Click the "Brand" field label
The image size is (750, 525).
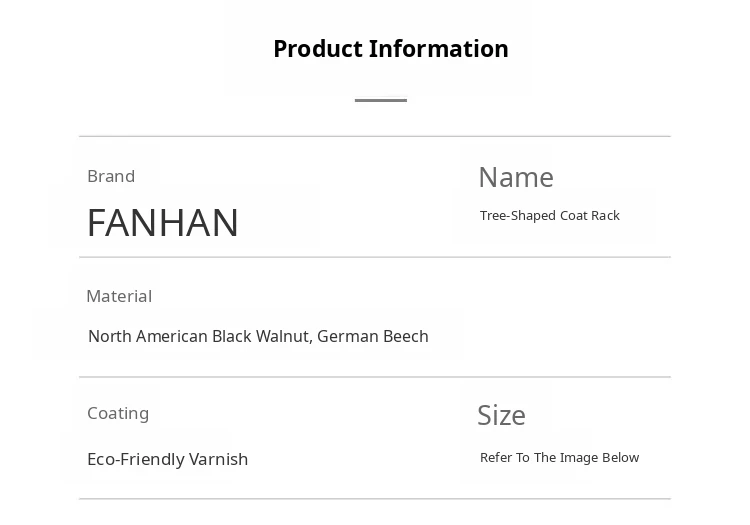pyautogui.click(x=111, y=176)
